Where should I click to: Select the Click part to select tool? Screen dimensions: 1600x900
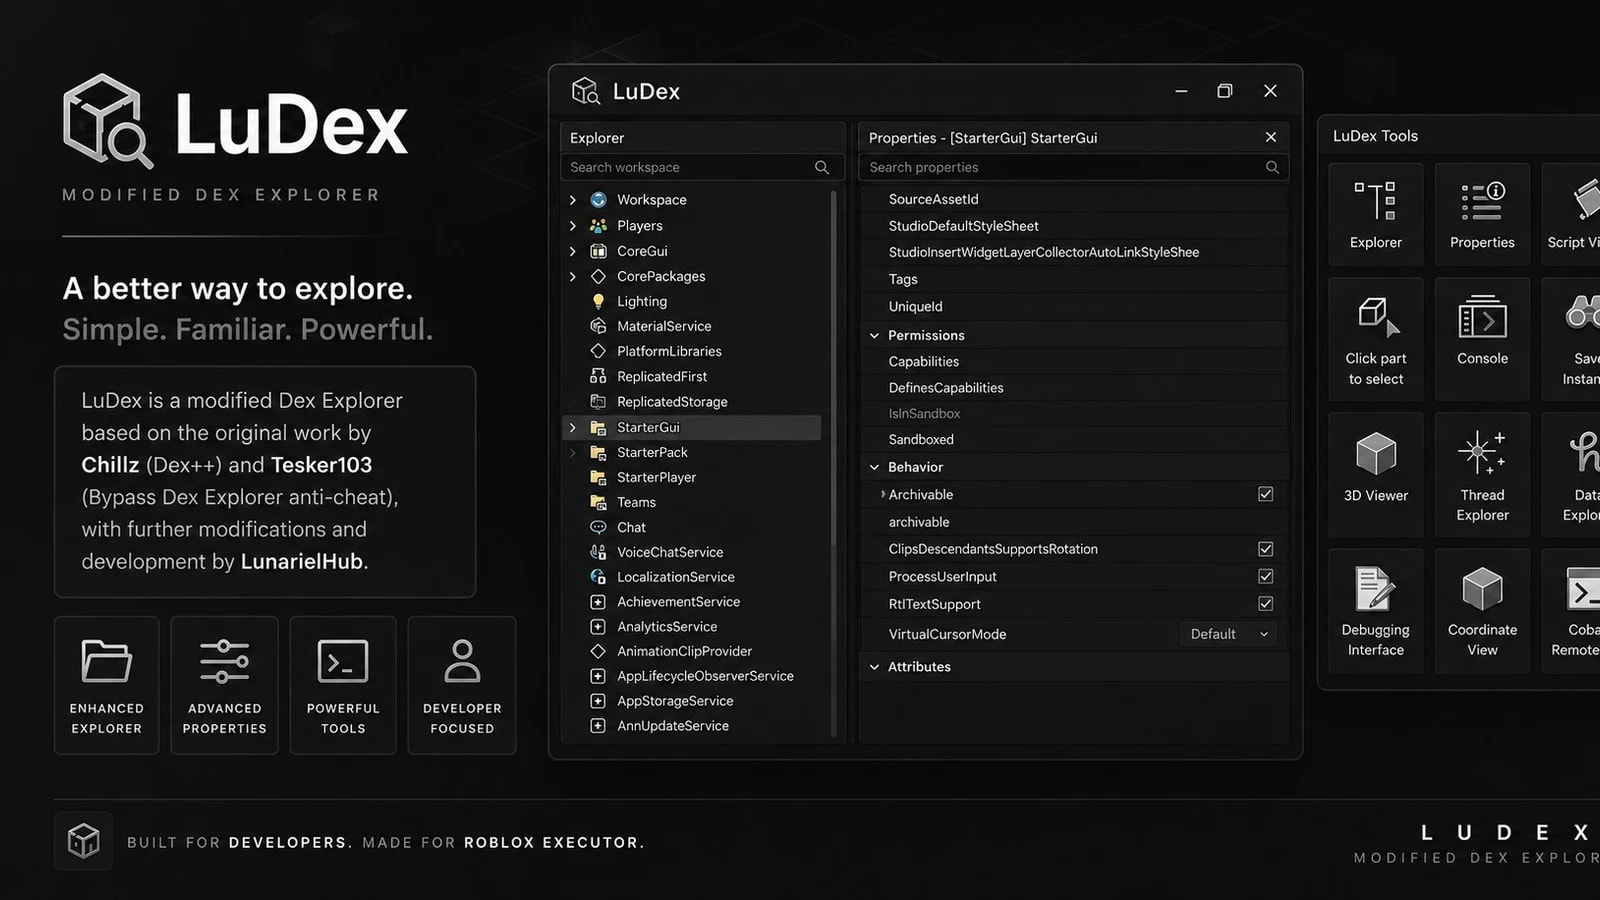click(x=1375, y=340)
